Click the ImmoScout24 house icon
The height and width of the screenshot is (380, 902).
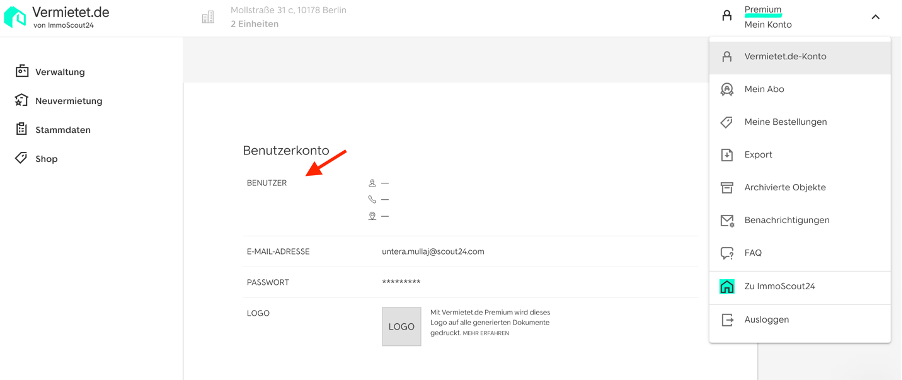tap(727, 286)
